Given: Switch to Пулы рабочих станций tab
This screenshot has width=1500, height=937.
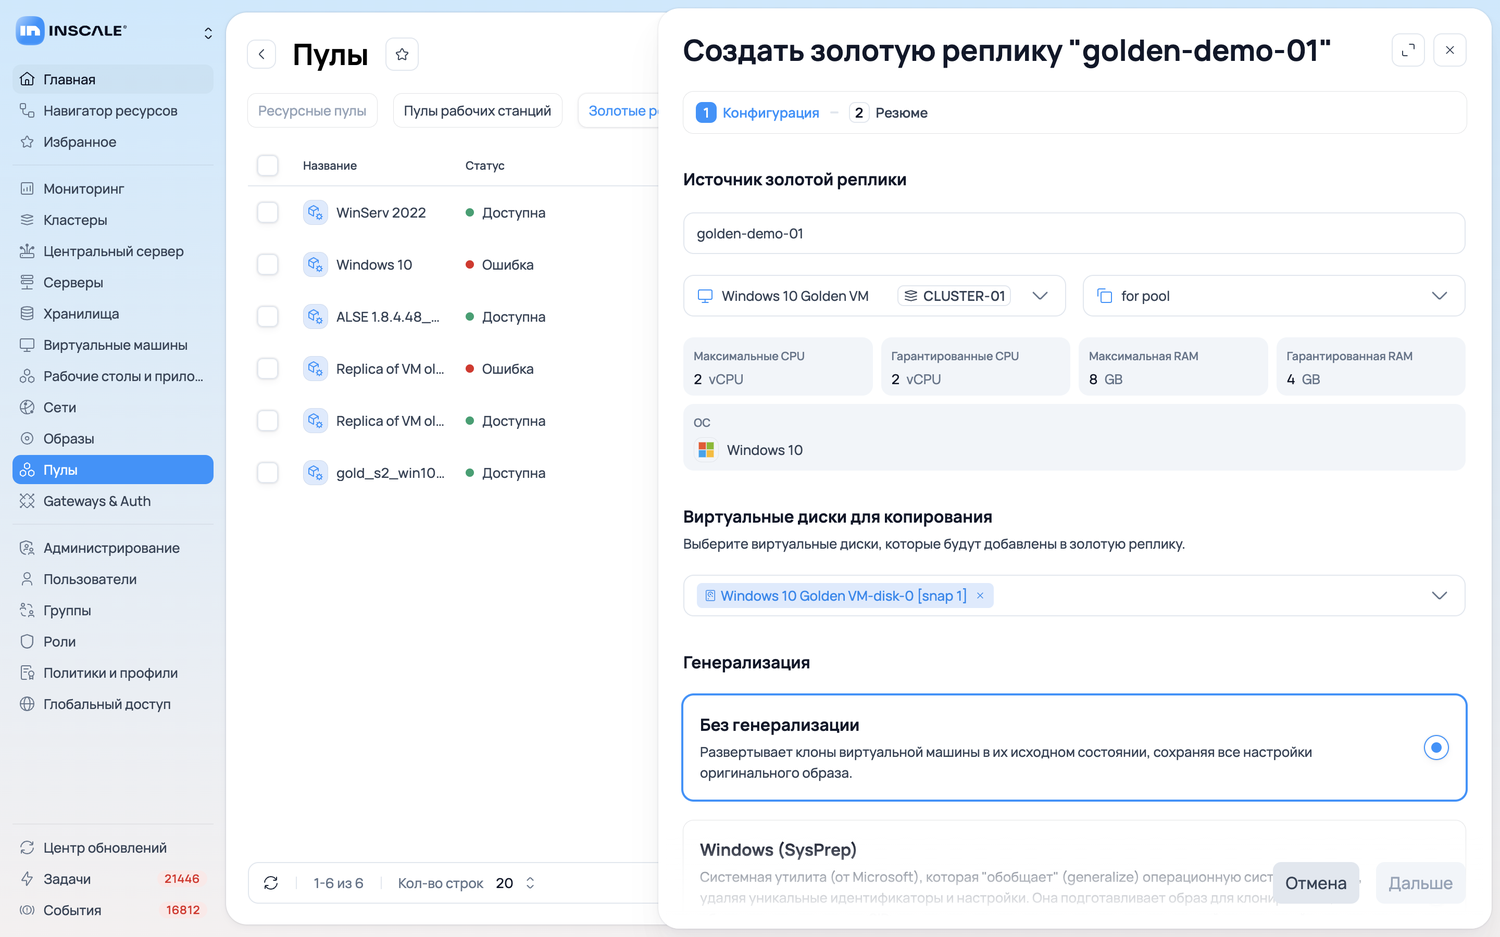Looking at the screenshot, I should pyautogui.click(x=477, y=111).
